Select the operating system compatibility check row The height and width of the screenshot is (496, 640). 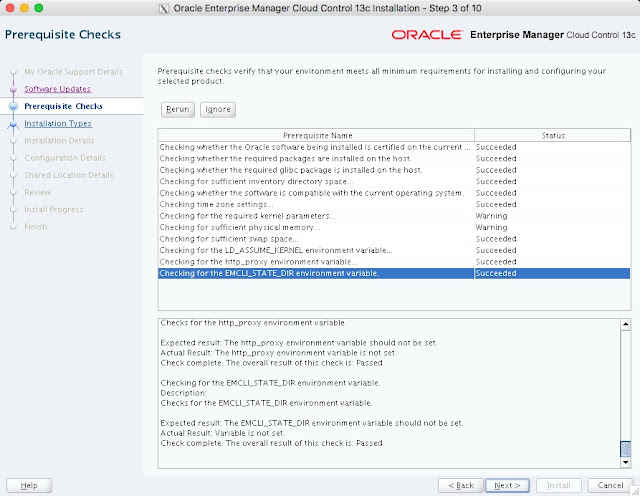point(394,193)
